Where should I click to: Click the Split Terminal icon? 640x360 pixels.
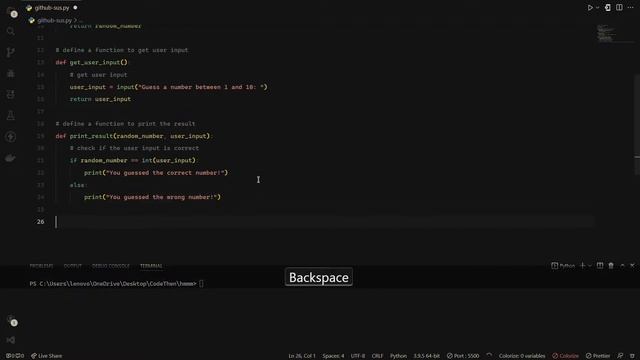(600, 266)
